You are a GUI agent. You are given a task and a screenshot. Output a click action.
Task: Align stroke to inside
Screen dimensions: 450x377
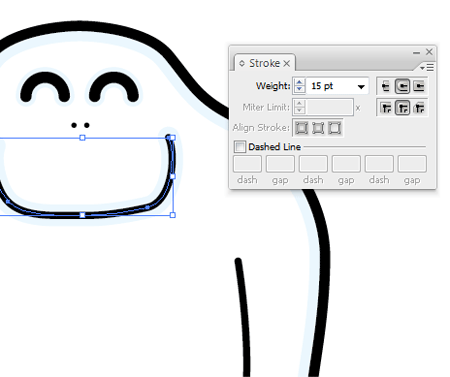[x=318, y=128]
